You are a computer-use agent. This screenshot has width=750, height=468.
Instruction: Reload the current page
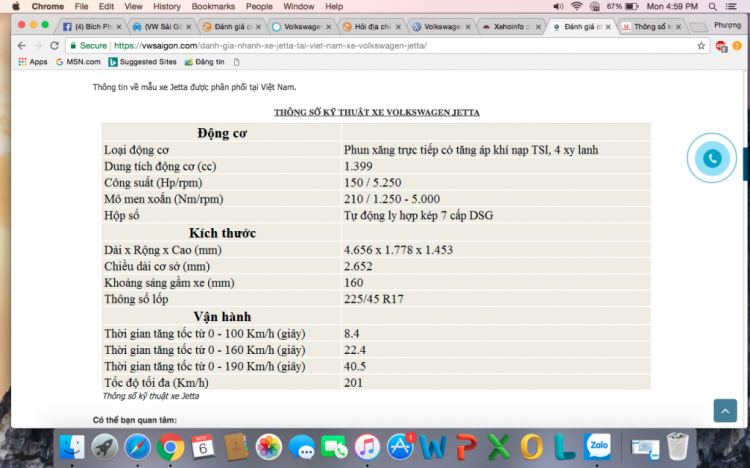55,46
